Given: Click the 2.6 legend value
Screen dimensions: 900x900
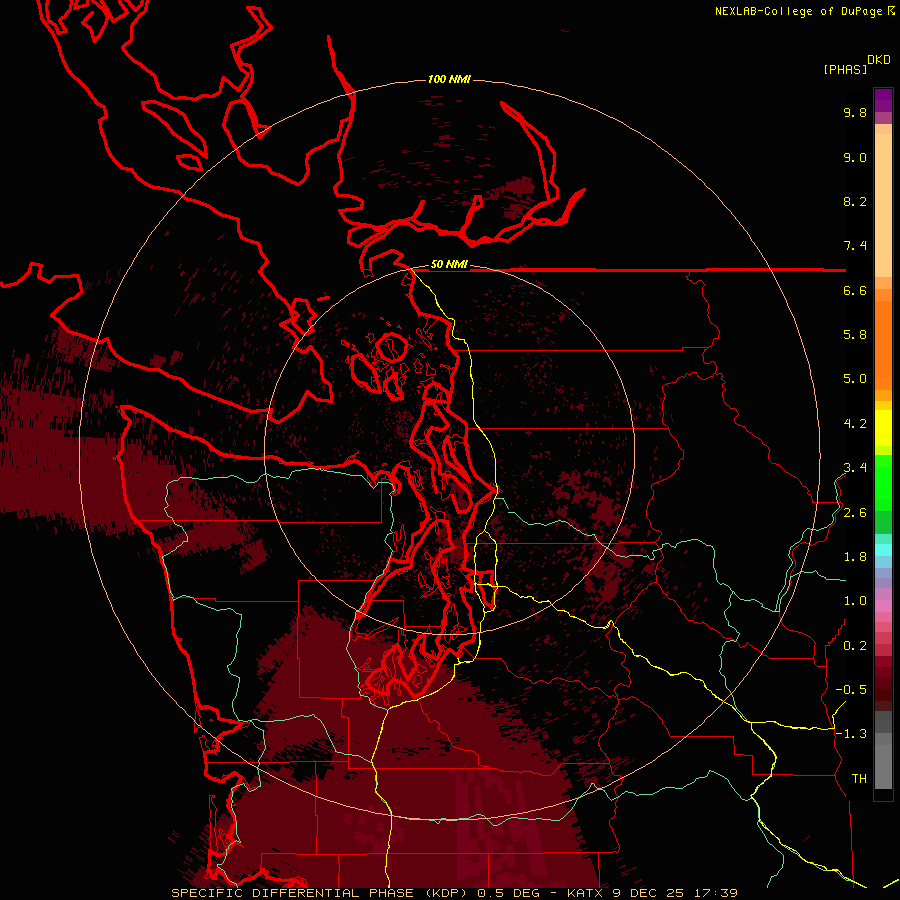Looking at the screenshot, I should click(x=855, y=513).
